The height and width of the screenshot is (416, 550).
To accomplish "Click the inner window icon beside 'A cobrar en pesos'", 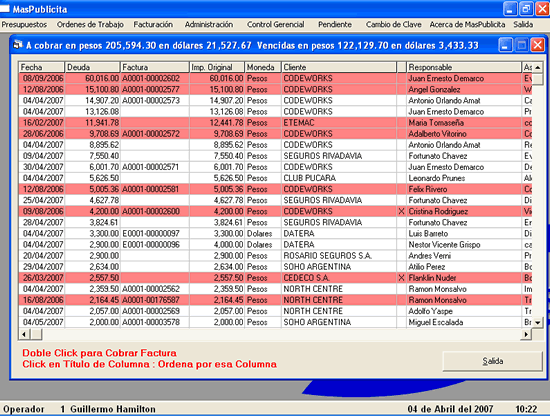I will point(18,45).
